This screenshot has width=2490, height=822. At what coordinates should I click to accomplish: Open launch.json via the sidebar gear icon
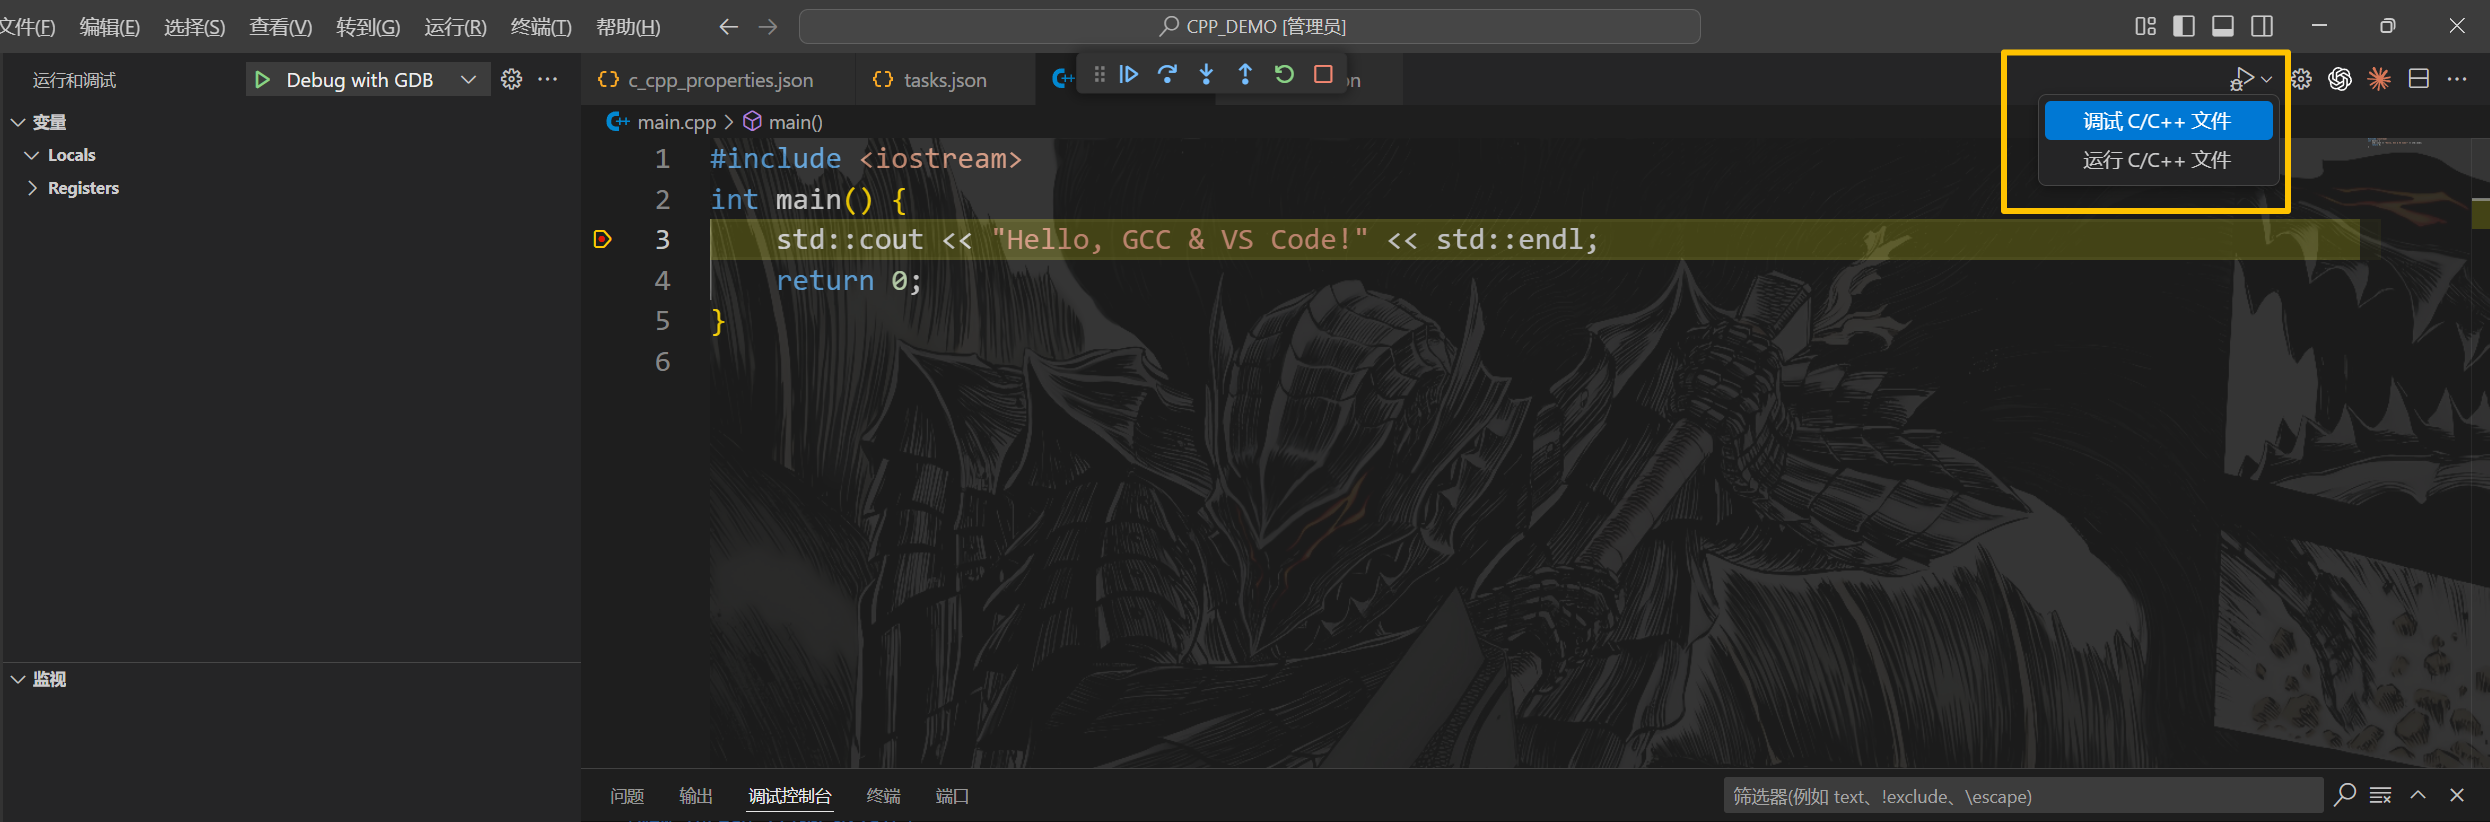511,80
